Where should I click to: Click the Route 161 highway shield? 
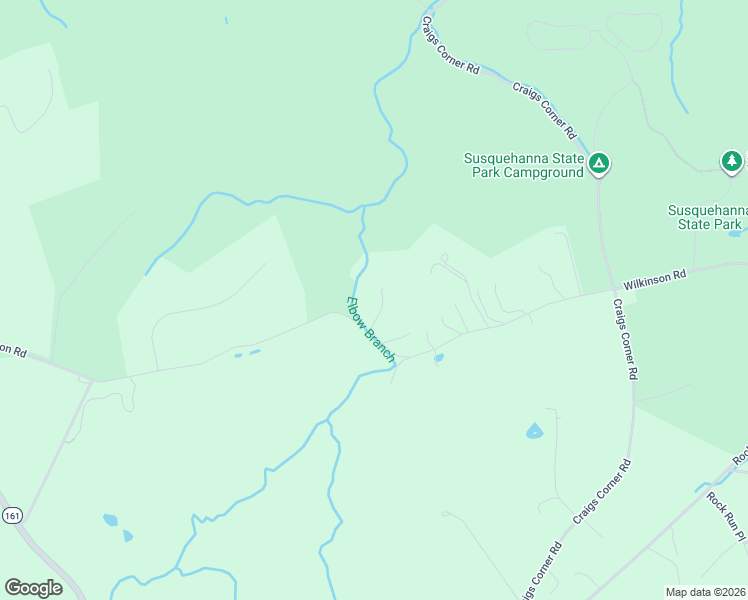click(x=11, y=516)
